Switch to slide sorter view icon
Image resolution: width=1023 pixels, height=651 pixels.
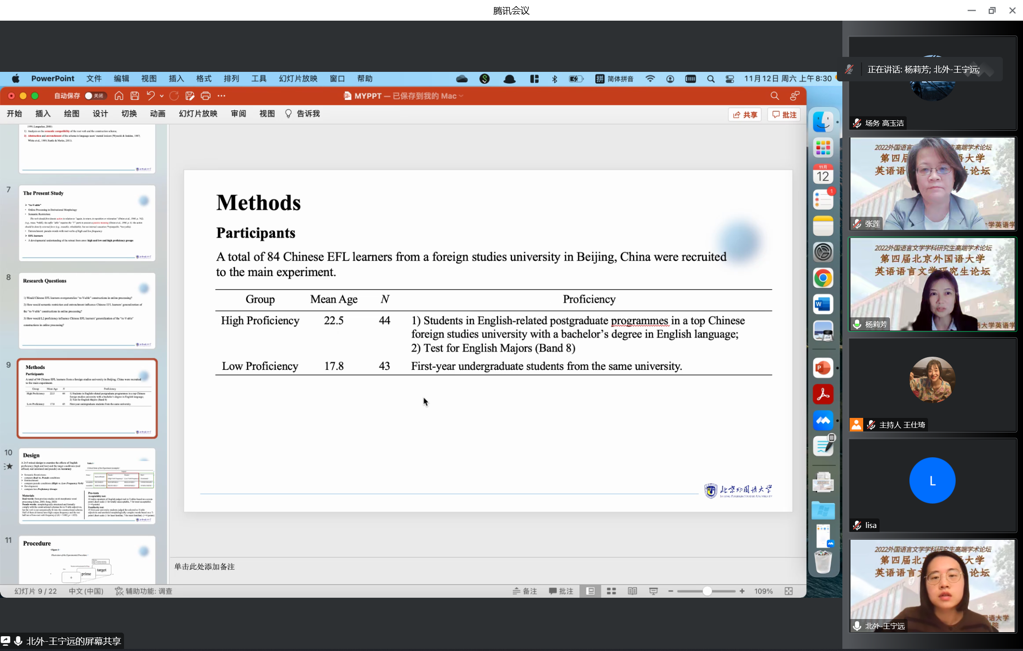click(611, 591)
